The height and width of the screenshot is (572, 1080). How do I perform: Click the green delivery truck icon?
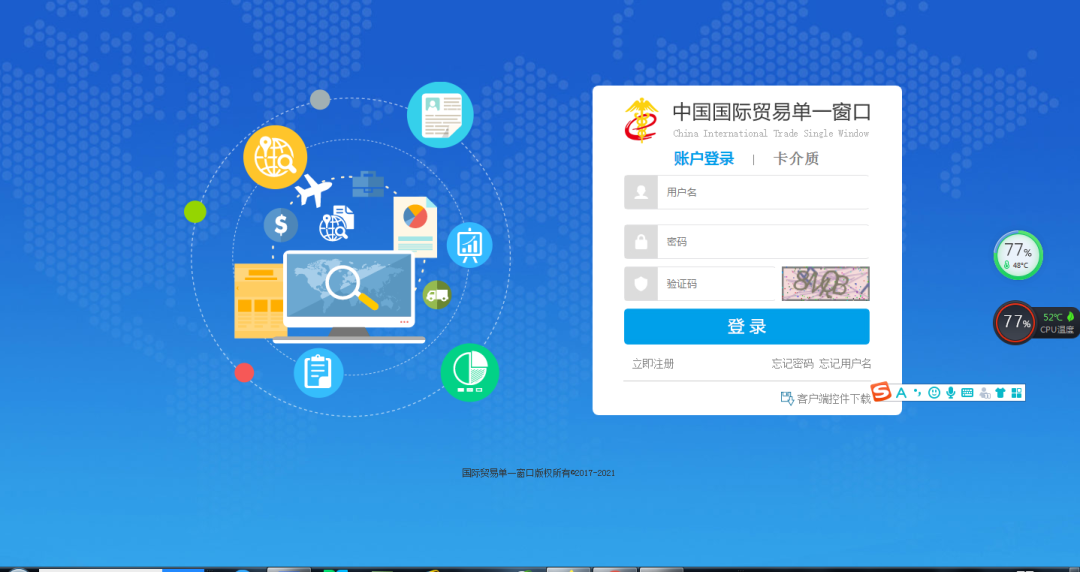[x=436, y=294]
